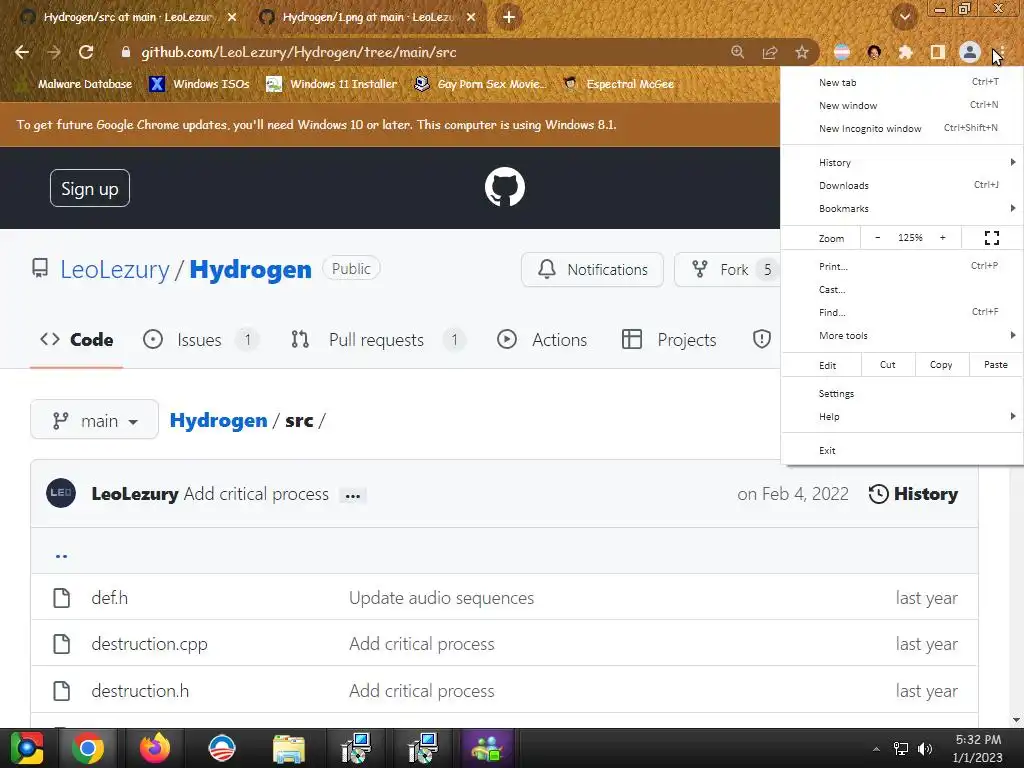Click the Notifications button

point(592,270)
